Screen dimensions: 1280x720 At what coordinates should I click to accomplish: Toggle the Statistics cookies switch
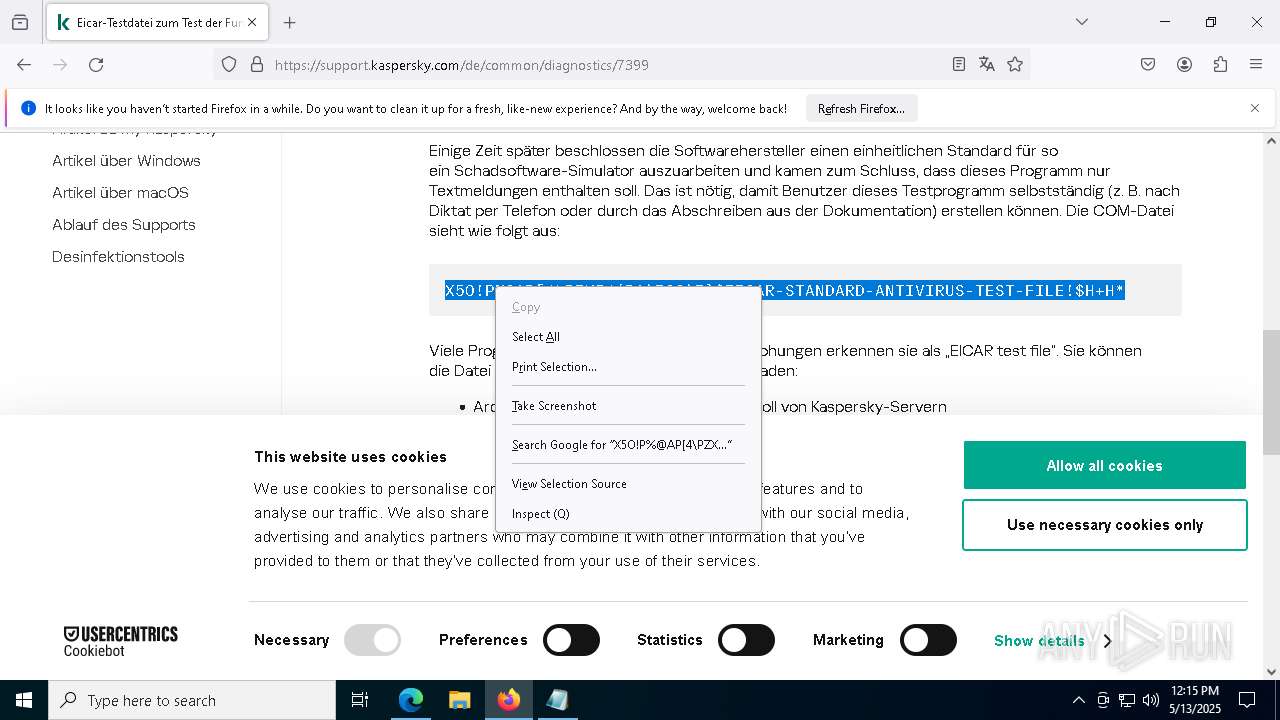pyautogui.click(x=746, y=640)
